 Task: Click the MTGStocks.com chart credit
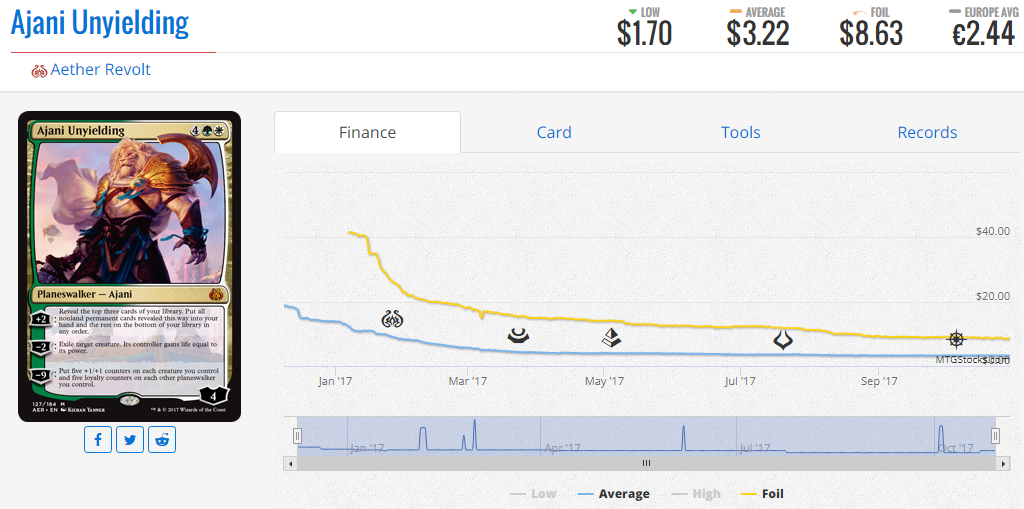pos(972,359)
